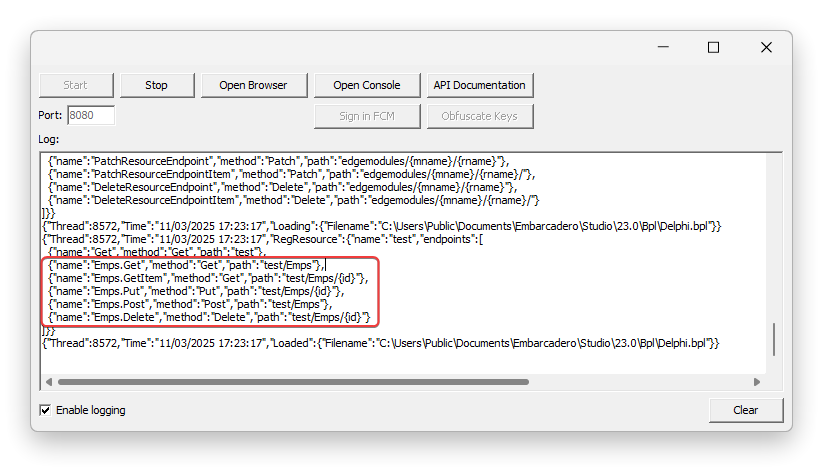Click the log's vertical scrollbar thumb
The image size is (823, 472).
[774, 340]
